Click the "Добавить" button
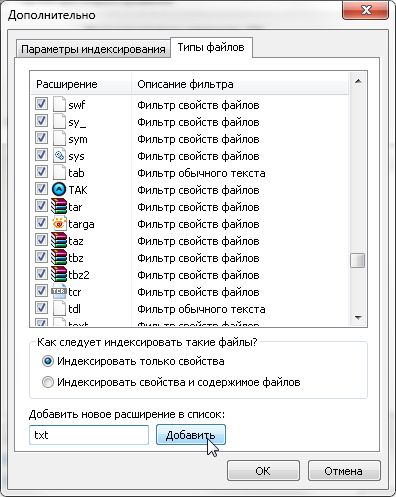The height and width of the screenshot is (497, 396). [191, 435]
